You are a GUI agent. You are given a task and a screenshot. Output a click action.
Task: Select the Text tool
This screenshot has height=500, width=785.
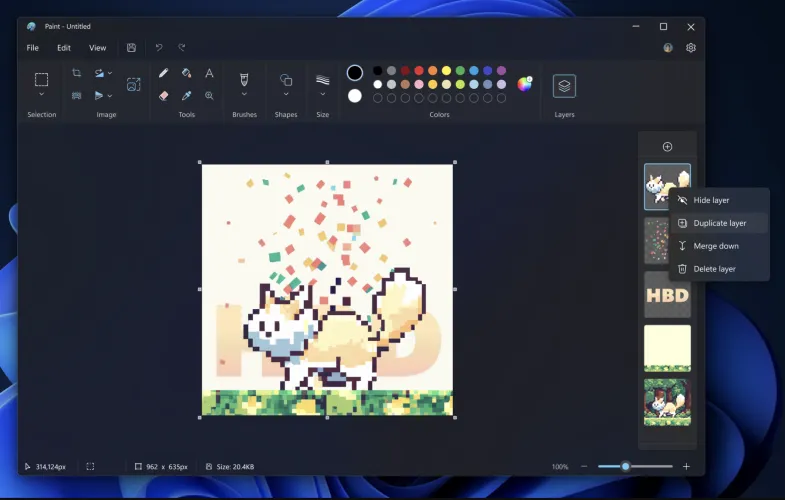pos(209,73)
